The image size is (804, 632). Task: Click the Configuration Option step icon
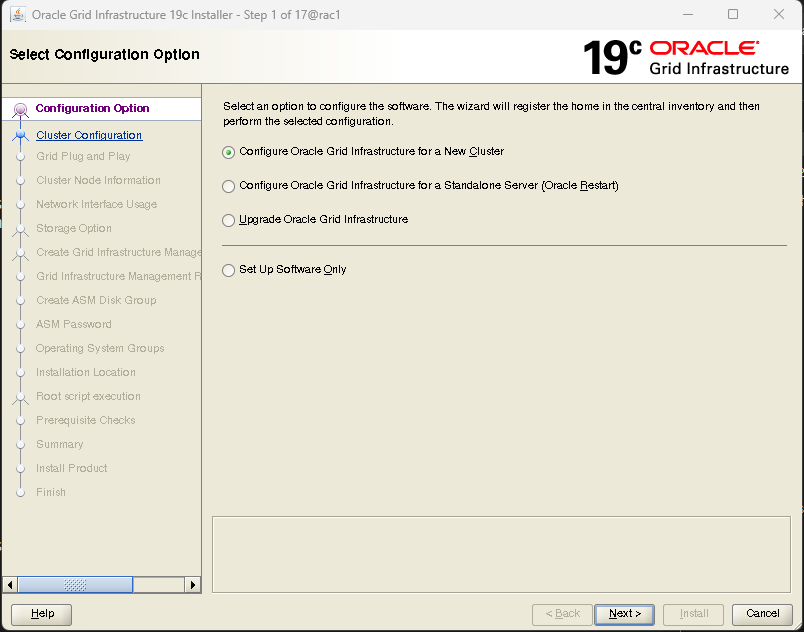coord(21,109)
